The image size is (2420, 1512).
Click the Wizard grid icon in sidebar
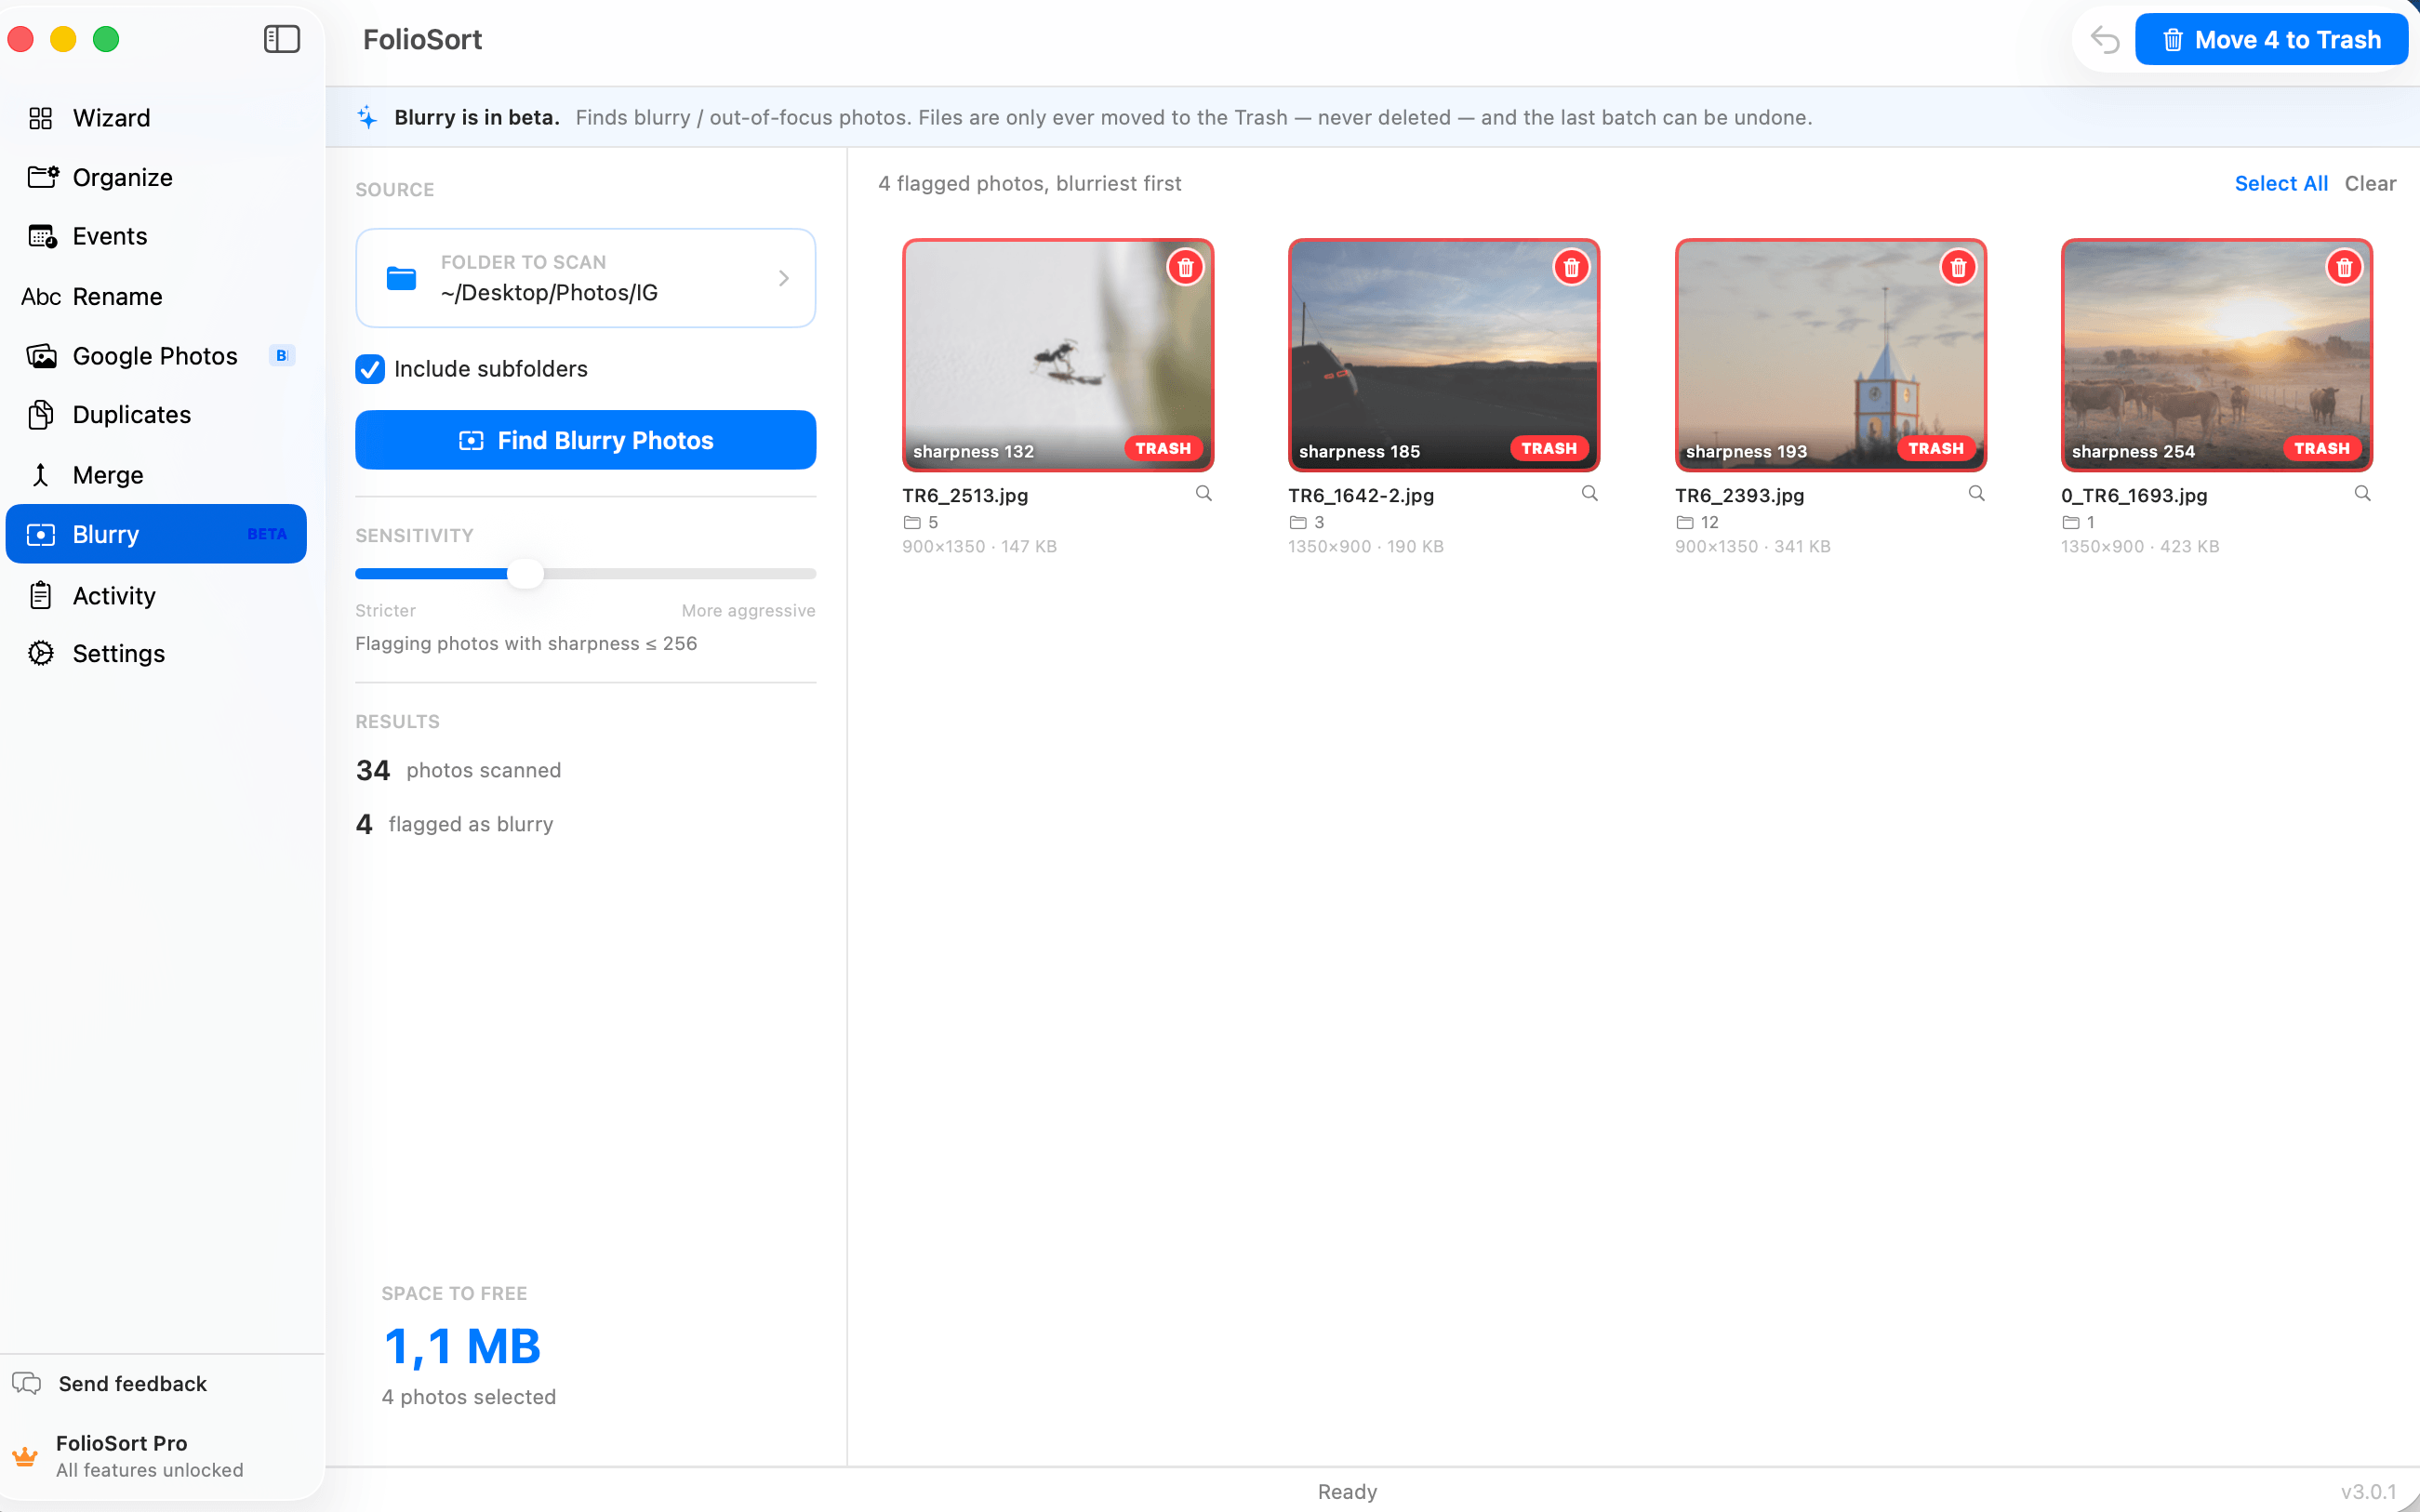point(41,118)
